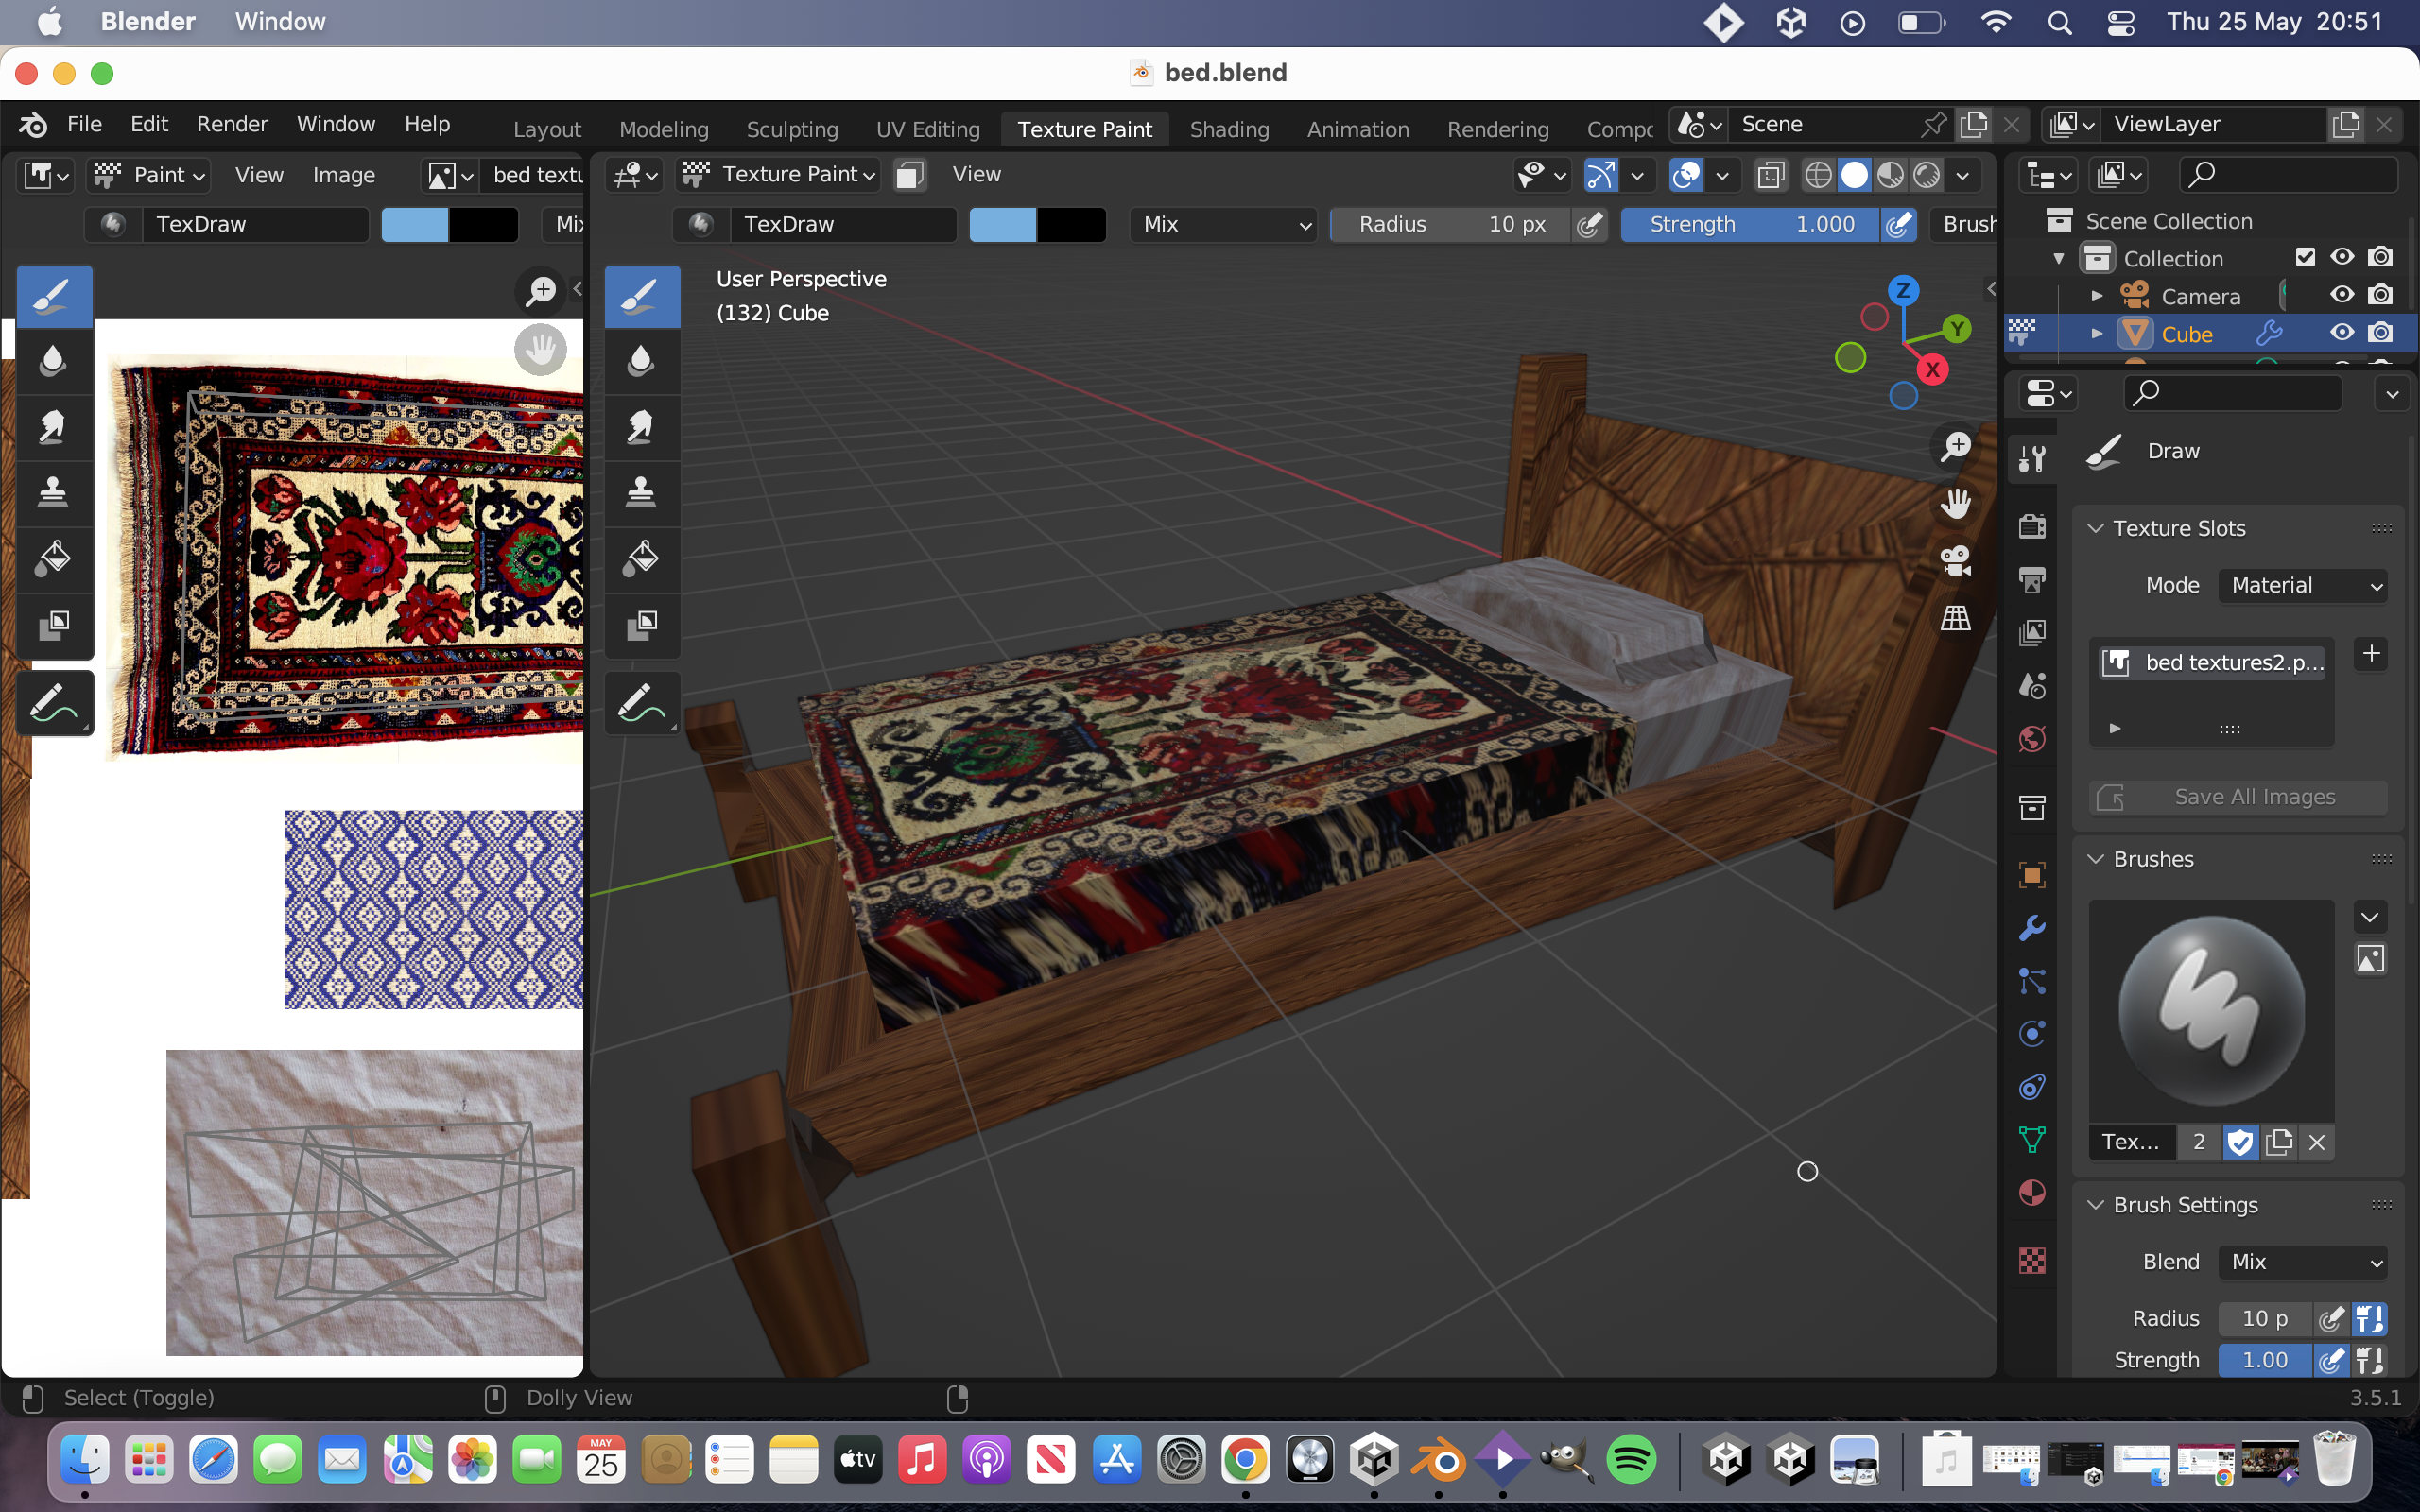
Task: Open the Render menu
Action: [232, 124]
